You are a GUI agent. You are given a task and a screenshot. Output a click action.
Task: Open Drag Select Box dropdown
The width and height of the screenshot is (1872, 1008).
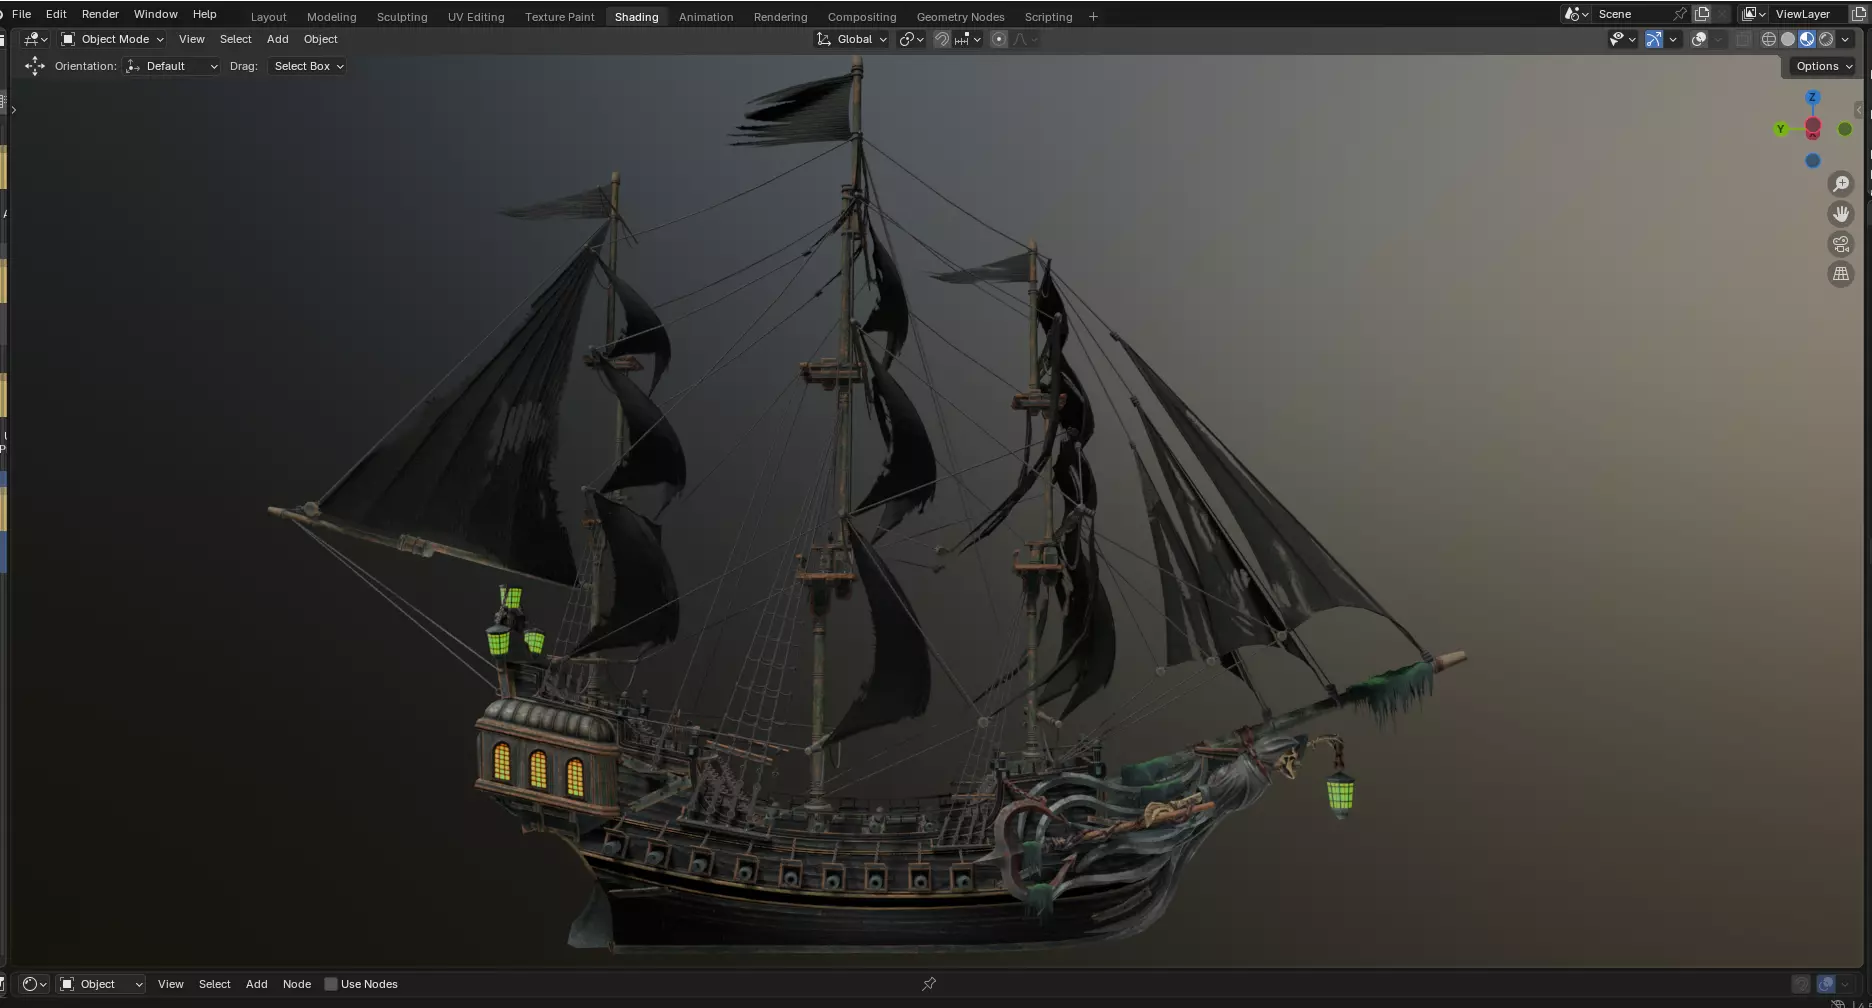[x=308, y=66]
